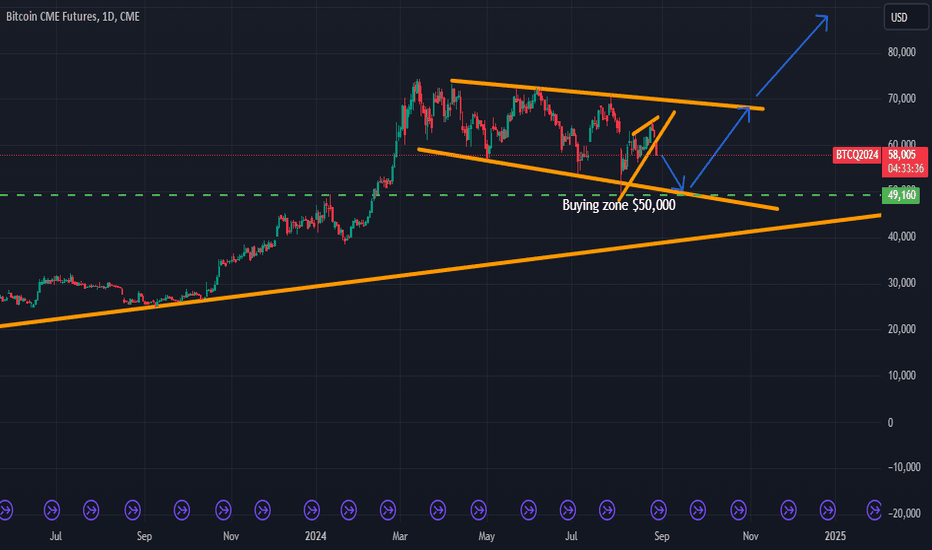
Task: Click the 2024 date axis label
Action: [316, 536]
